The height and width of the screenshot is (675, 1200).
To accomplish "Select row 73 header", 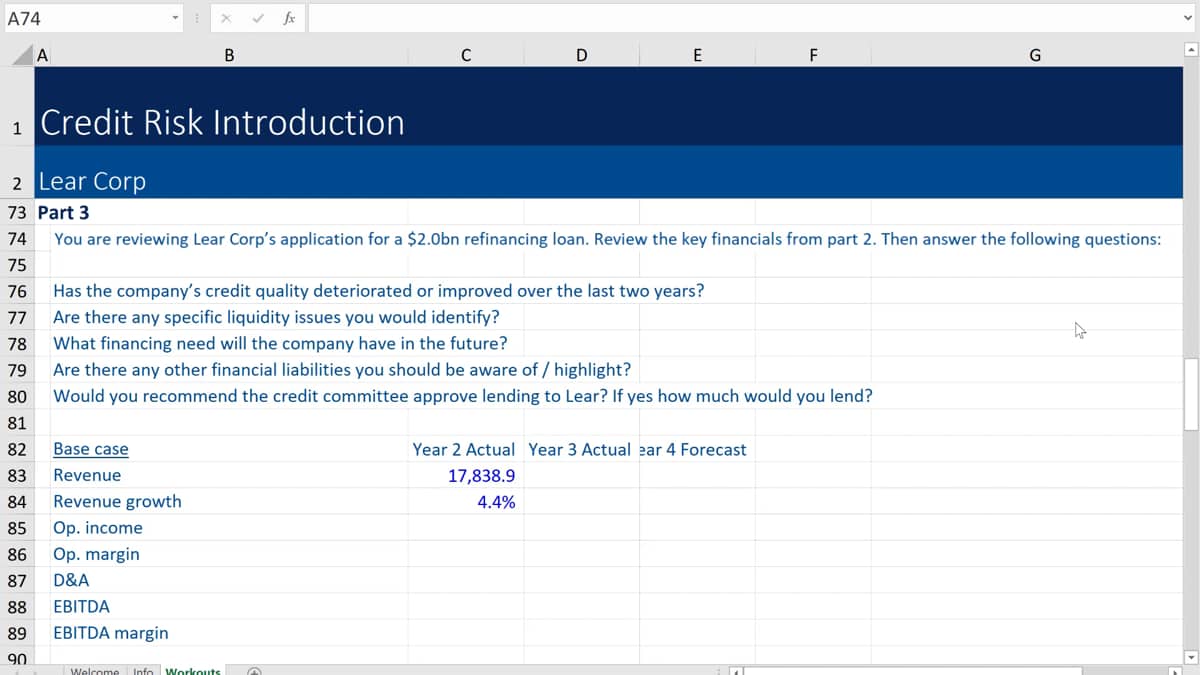I will [17, 212].
